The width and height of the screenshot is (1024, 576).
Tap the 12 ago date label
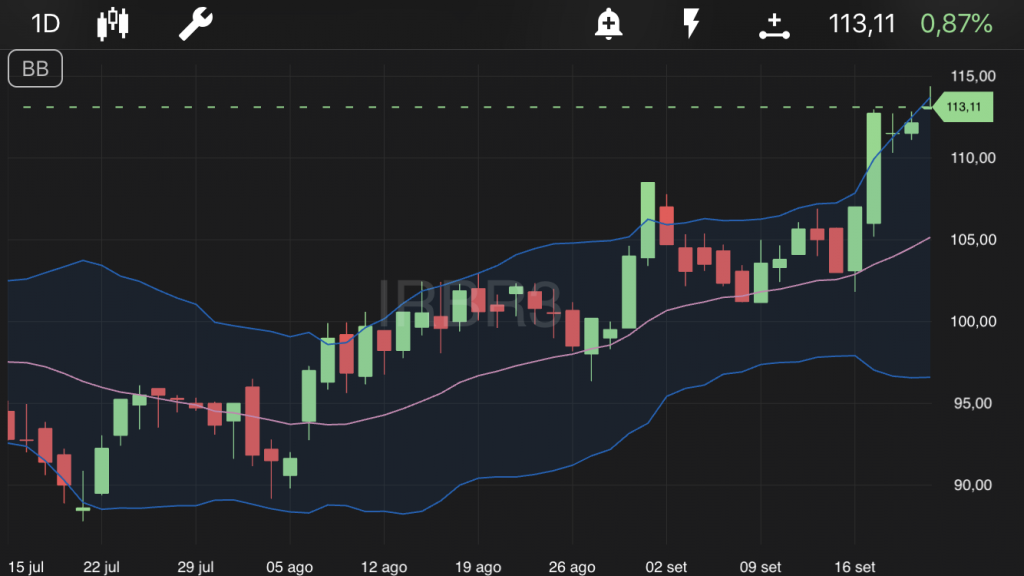tap(384, 567)
